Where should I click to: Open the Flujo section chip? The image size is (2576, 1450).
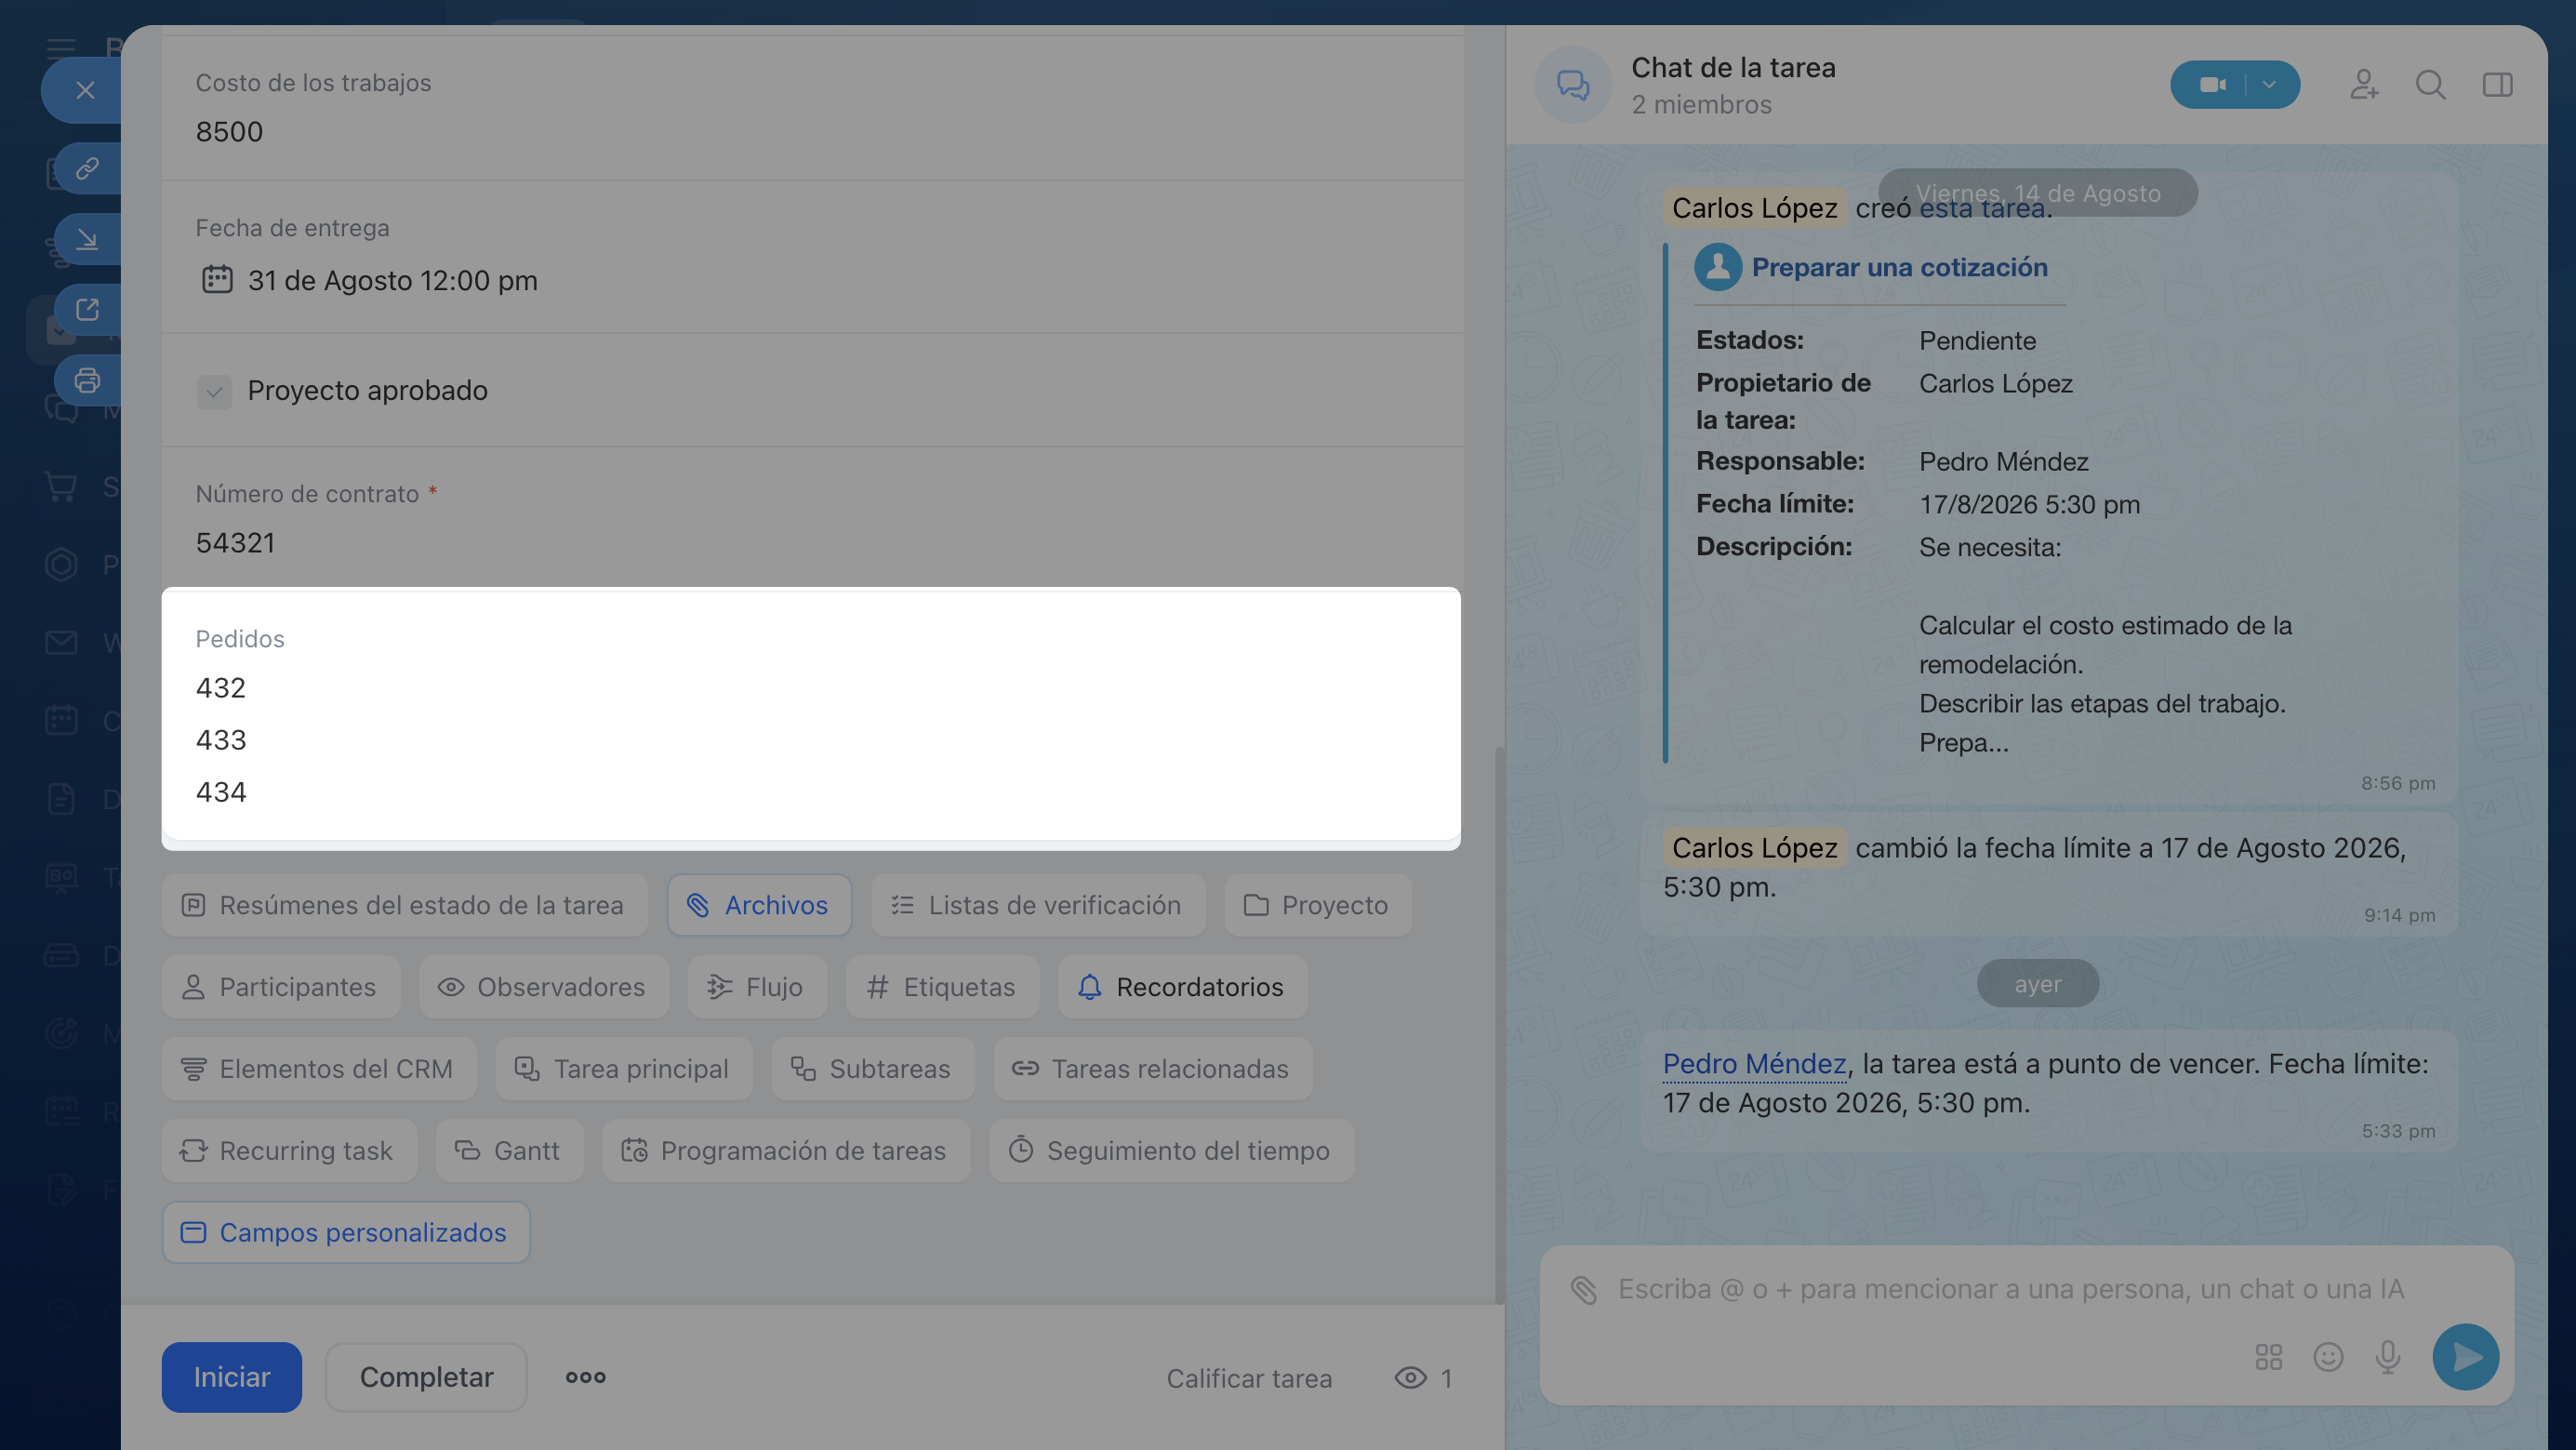pos(757,987)
